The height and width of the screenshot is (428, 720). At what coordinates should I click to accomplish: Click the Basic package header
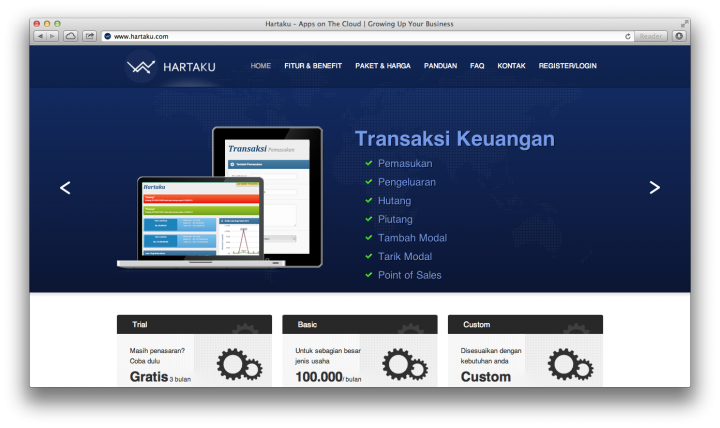tap(360, 324)
